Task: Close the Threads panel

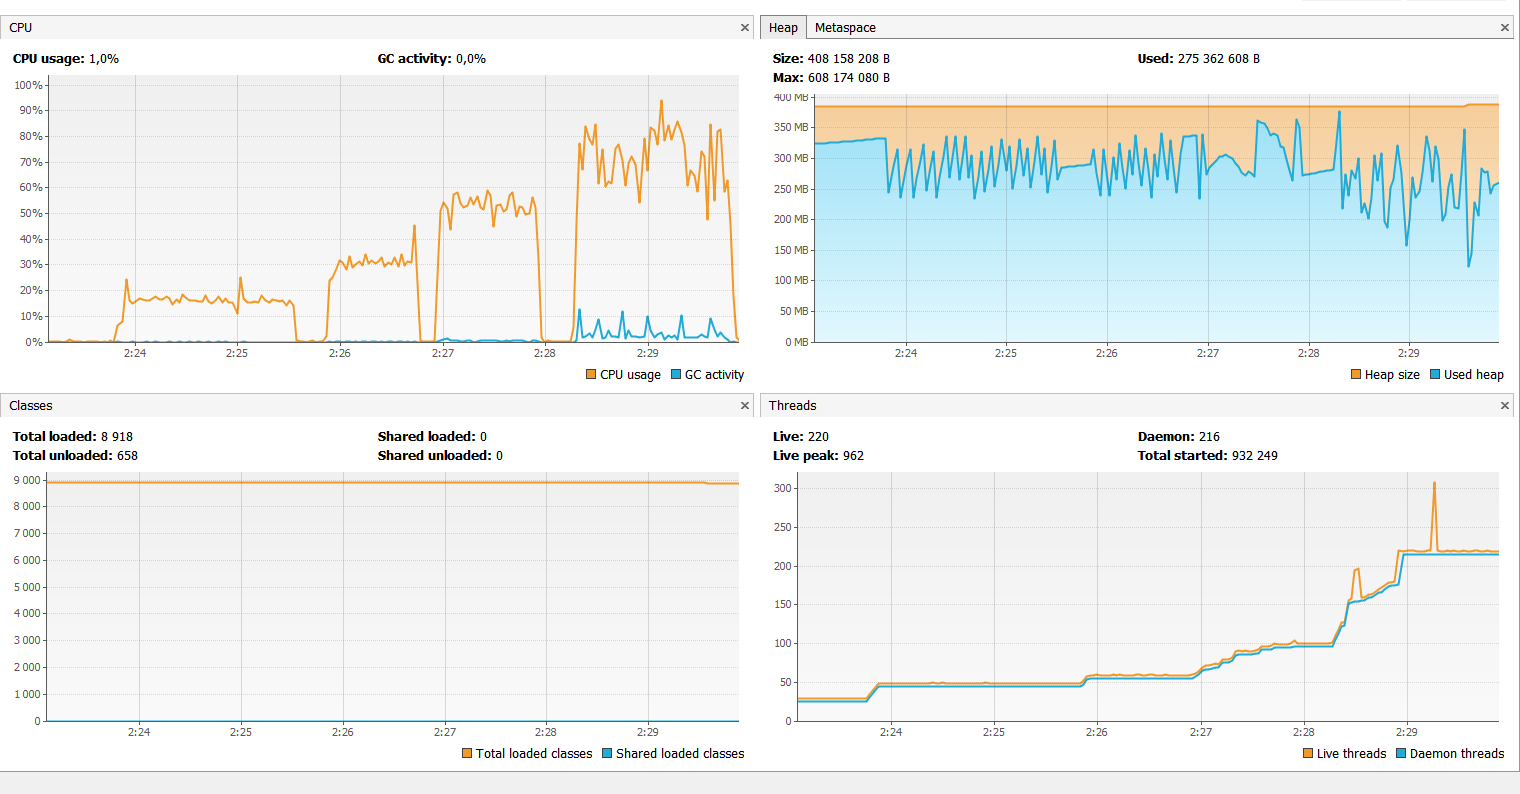Action: coord(1504,406)
